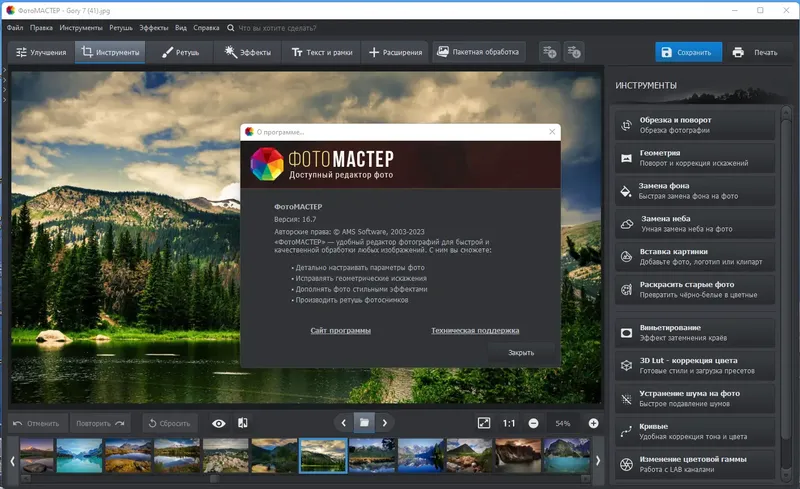Open the Виньетирование tool
Image resolution: width=800 pixels, height=489 pixels.
pyautogui.click(x=694, y=333)
